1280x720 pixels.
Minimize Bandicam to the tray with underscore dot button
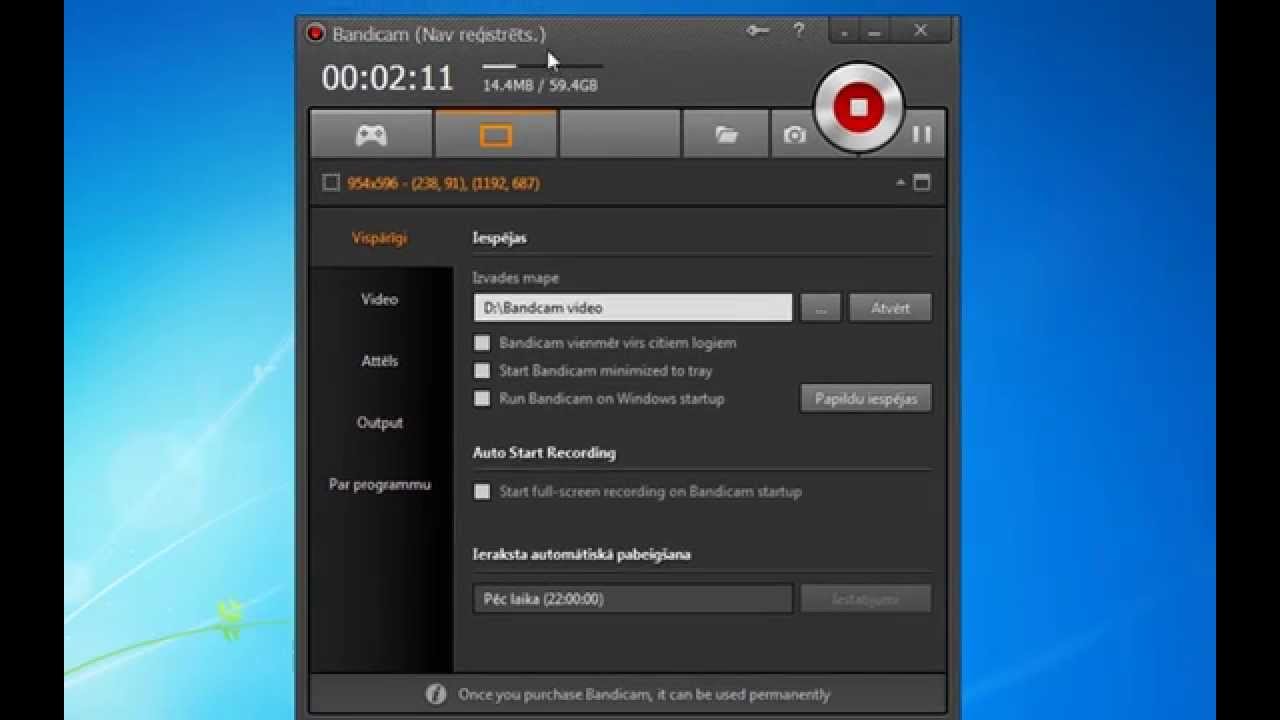tap(845, 32)
